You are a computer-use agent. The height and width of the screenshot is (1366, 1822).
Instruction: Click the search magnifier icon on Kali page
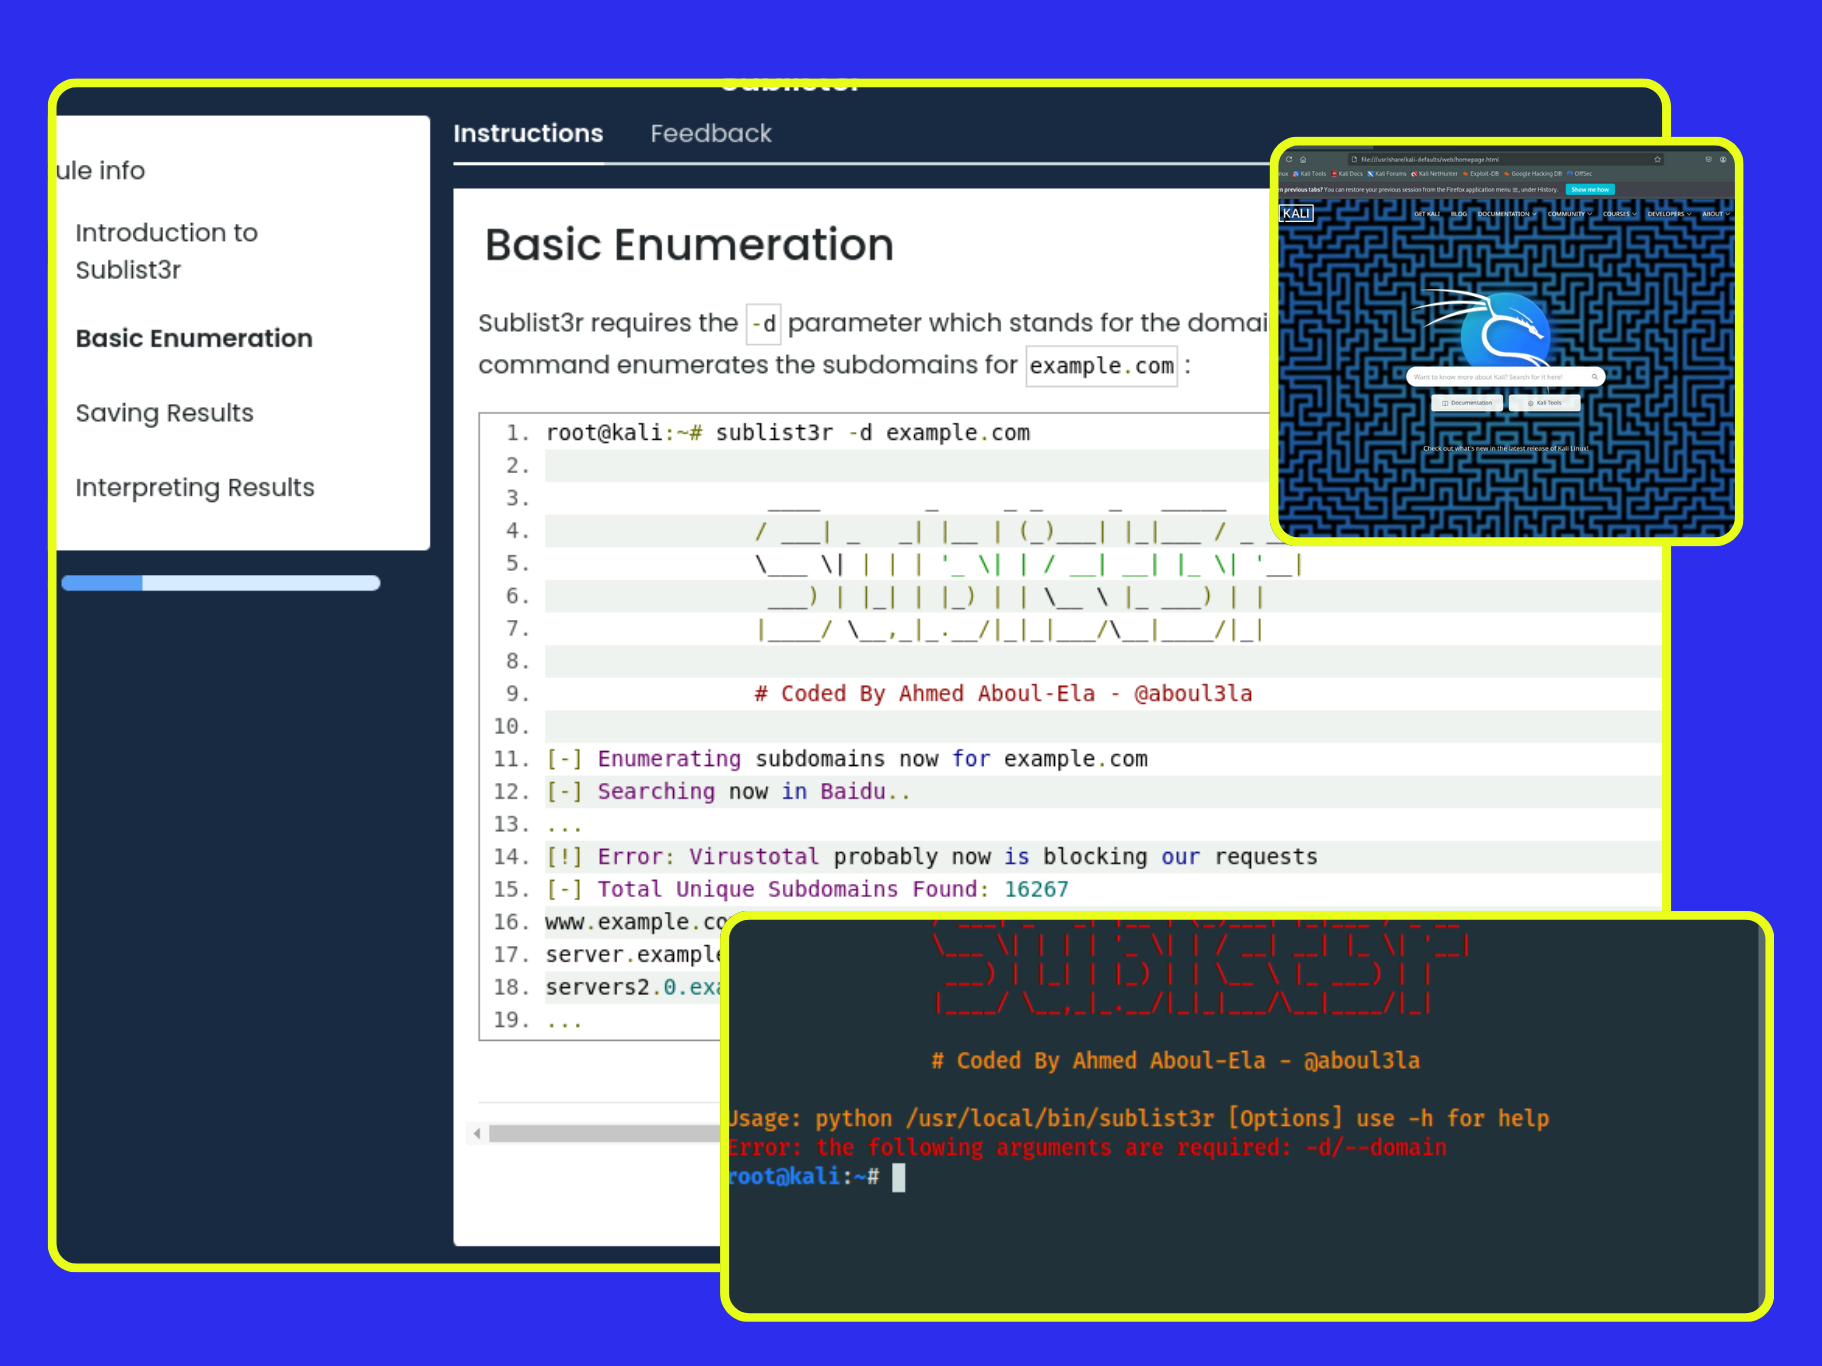click(1594, 377)
